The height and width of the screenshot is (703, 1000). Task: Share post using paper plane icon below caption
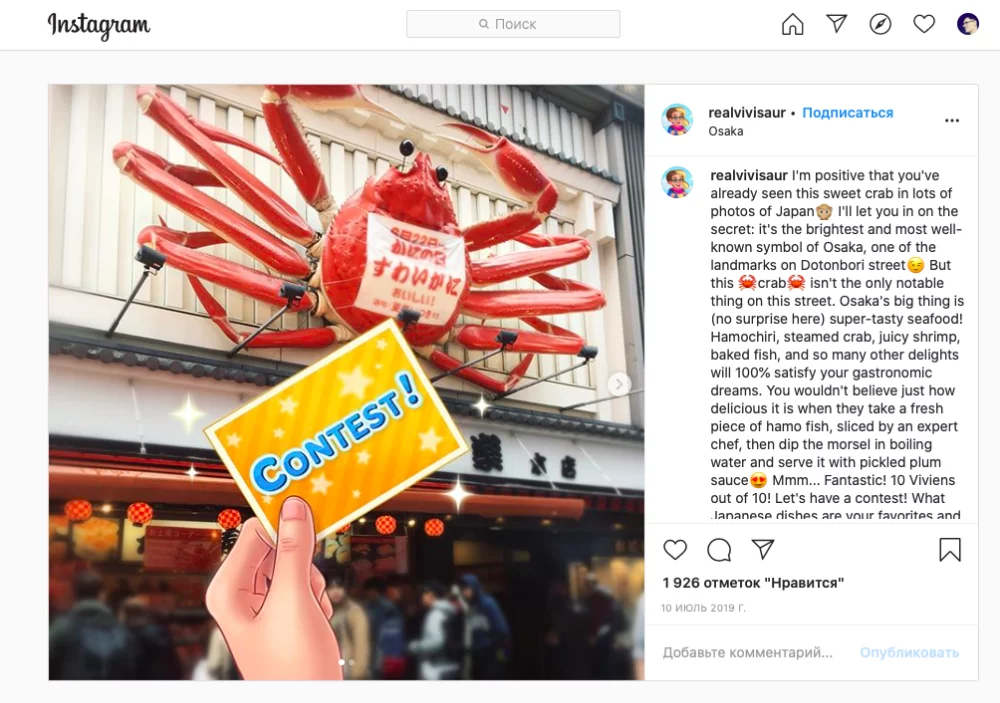point(763,549)
